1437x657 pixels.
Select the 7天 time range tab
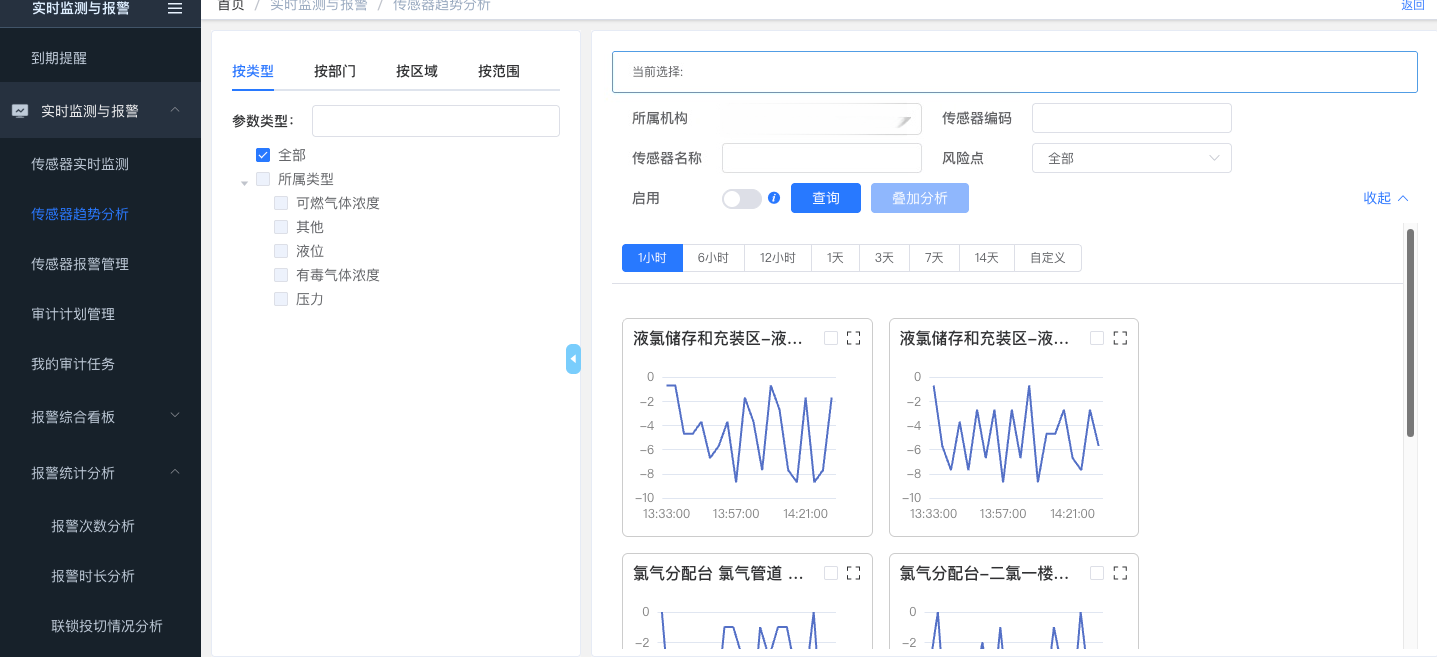tap(934, 258)
